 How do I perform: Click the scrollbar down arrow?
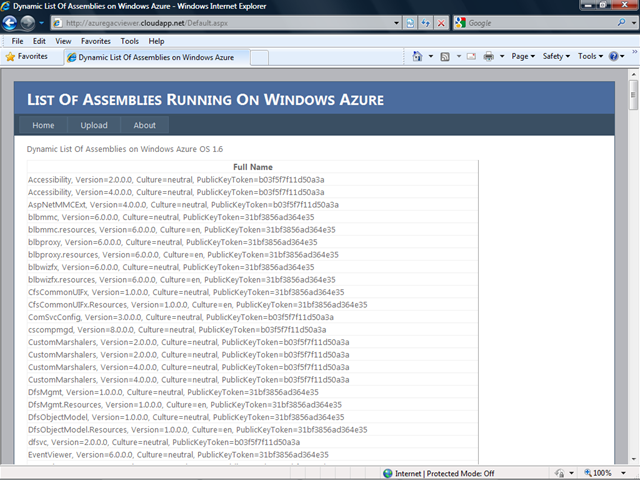(x=633, y=459)
